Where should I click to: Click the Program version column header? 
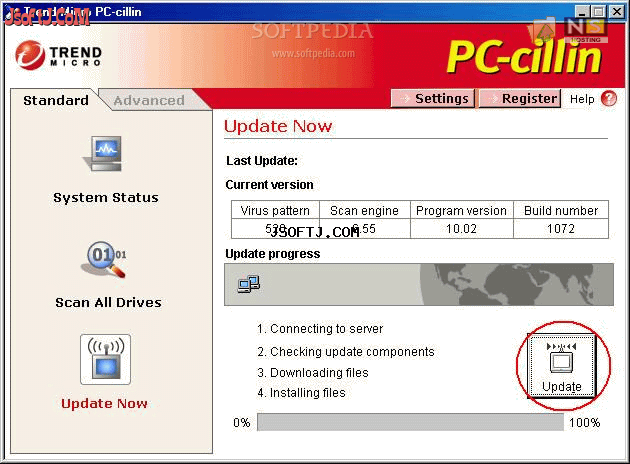pyautogui.click(x=461, y=211)
